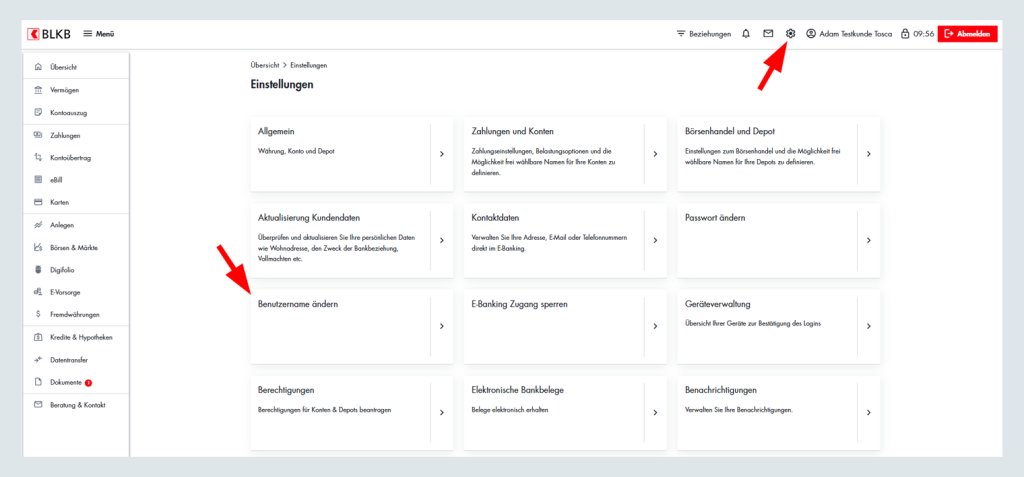Click the Datentransfer icon in sidebar

[38, 359]
